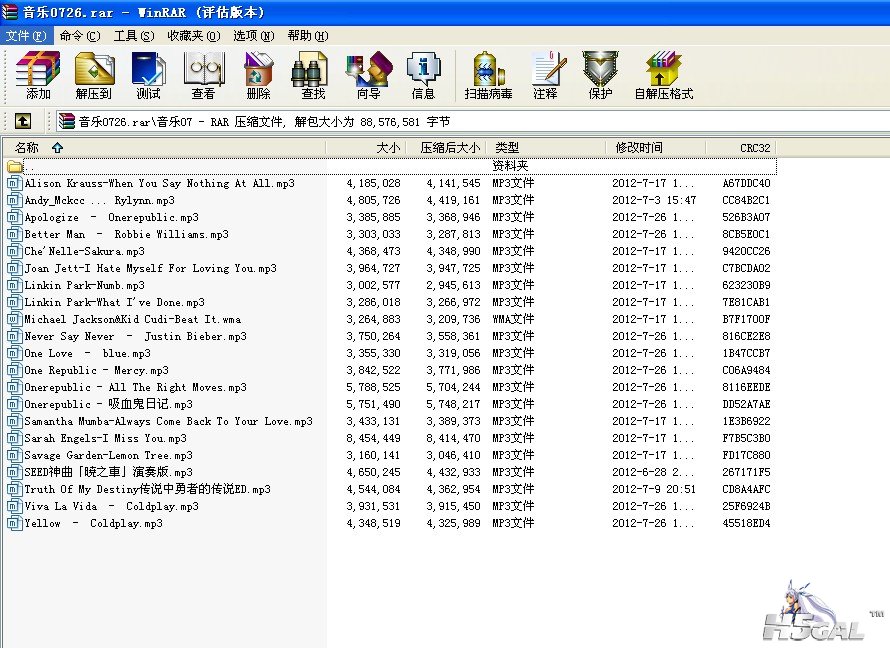This screenshot has width=890, height=648.
Task: Click the 解压到 (Extract To) icon
Action: pos(94,75)
